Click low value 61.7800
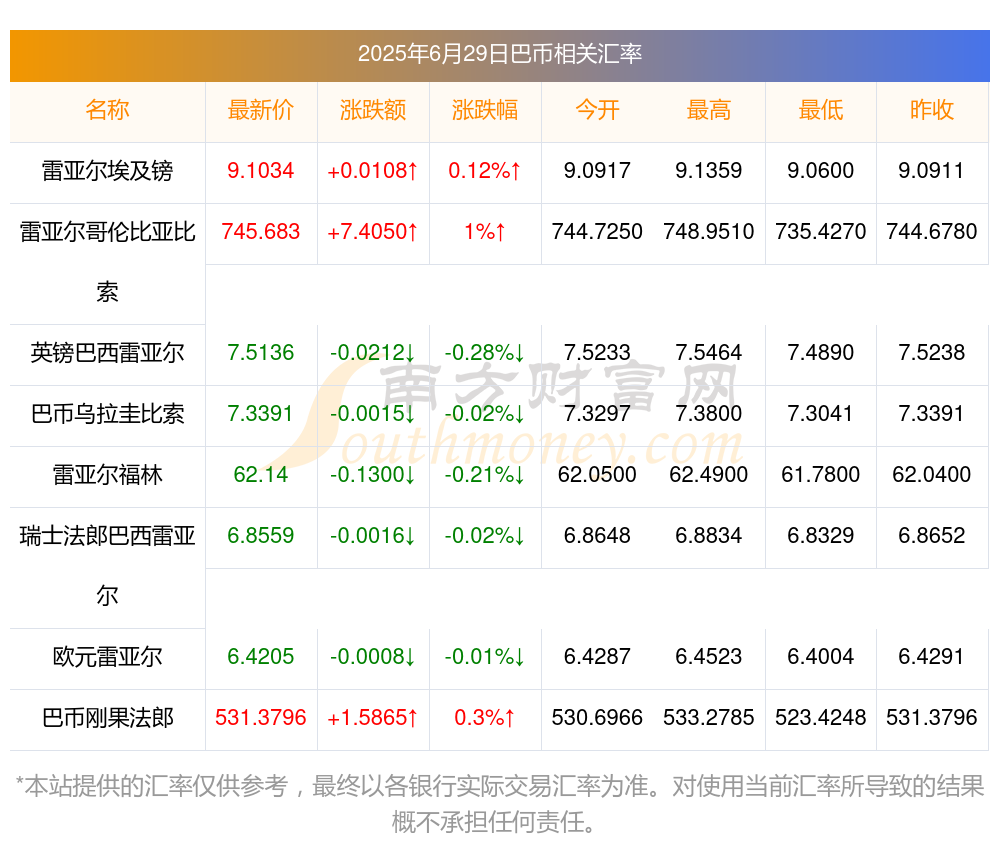The width and height of the screenshot is (1000, 853). coord(821,475)
